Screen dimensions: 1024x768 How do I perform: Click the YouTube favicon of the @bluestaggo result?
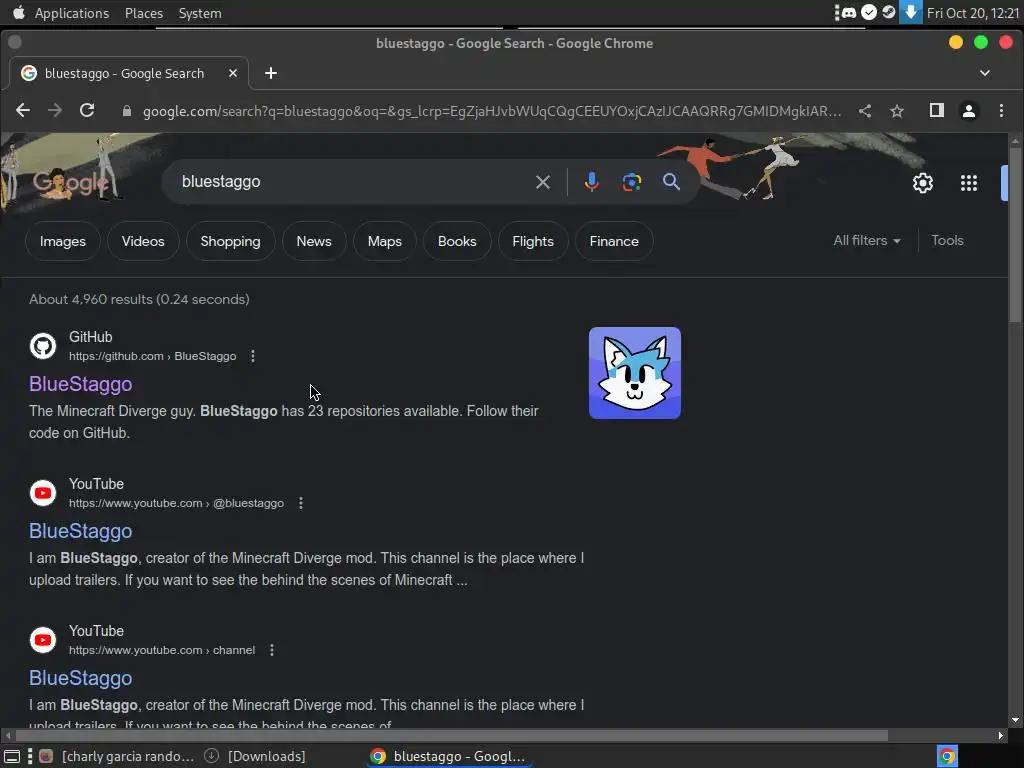point(43,492)
